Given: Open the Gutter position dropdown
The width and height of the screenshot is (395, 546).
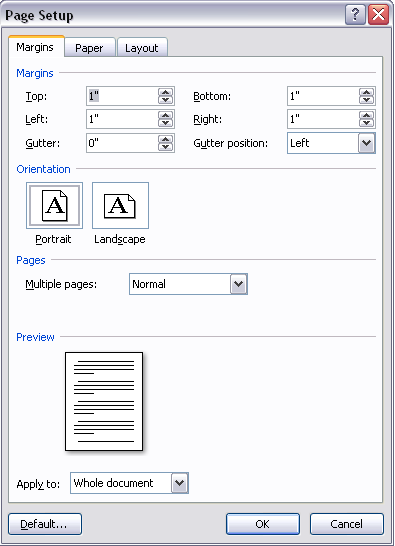Looking at the screenshot, I should 366,143.
